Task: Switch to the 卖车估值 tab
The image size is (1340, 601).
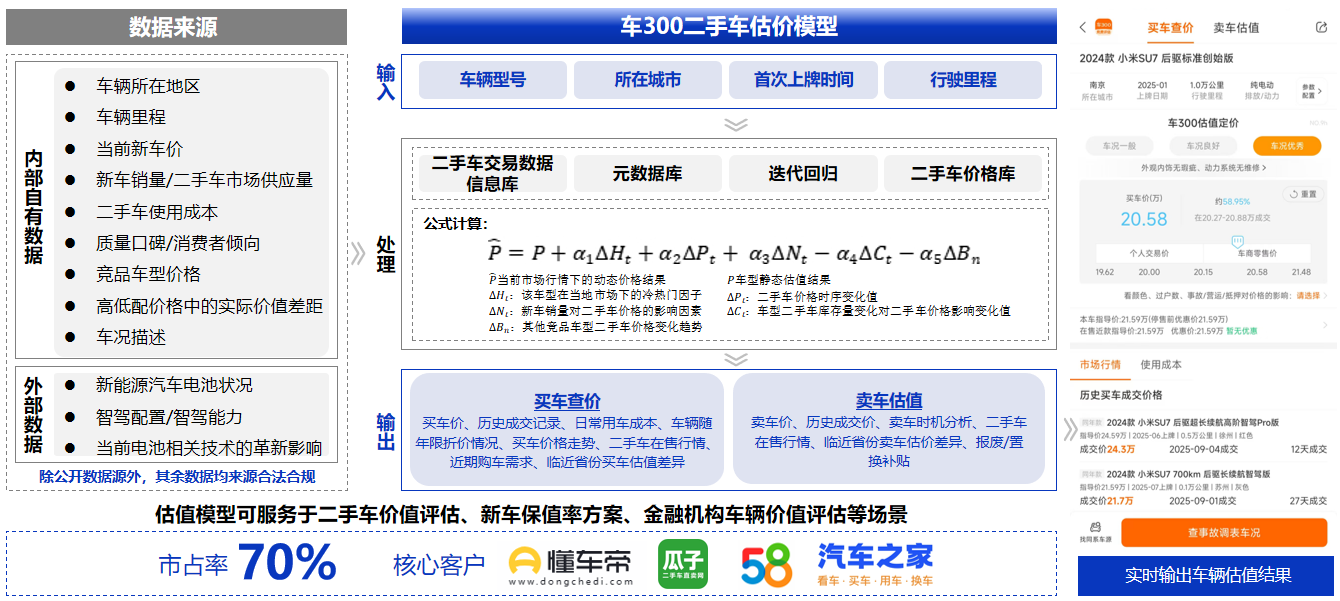Action: [x=1236, y=28]
